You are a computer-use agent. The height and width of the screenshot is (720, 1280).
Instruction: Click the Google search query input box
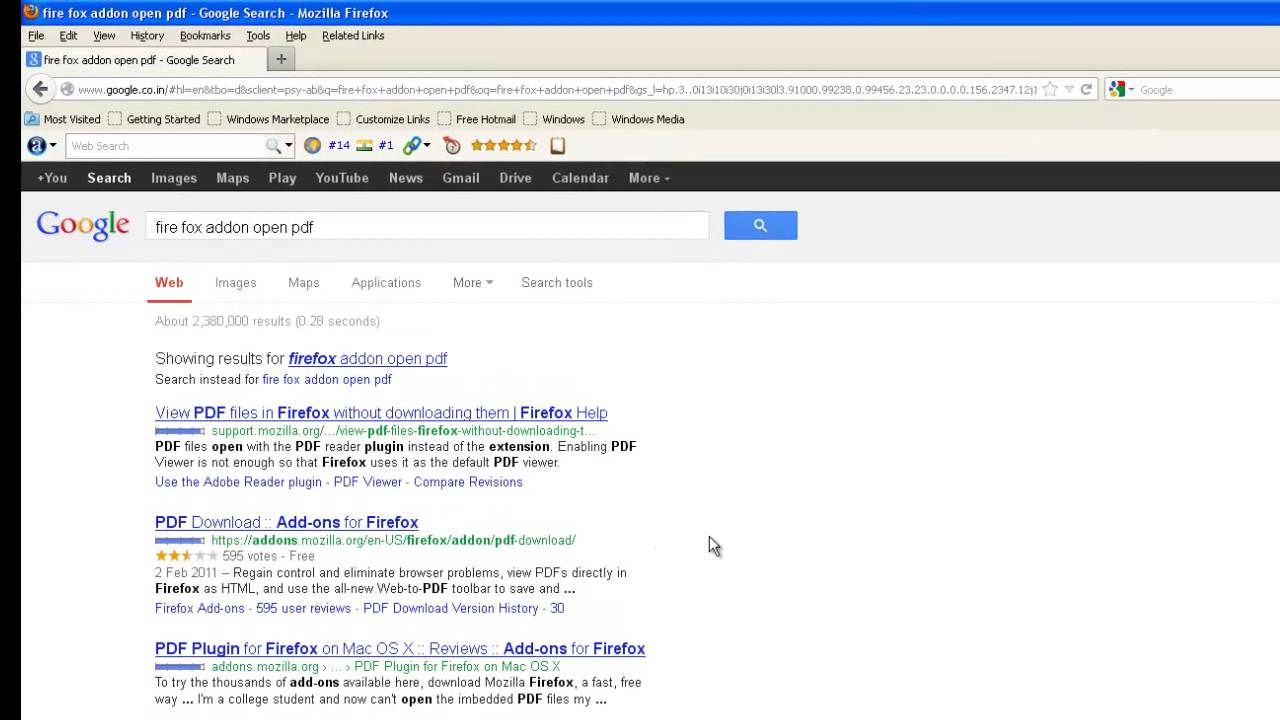click(x=427, y=227)
